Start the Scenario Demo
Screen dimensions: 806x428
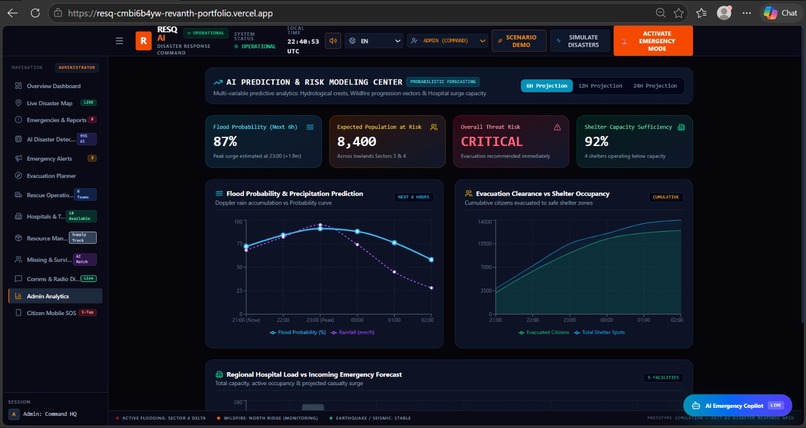click(519, 41)
